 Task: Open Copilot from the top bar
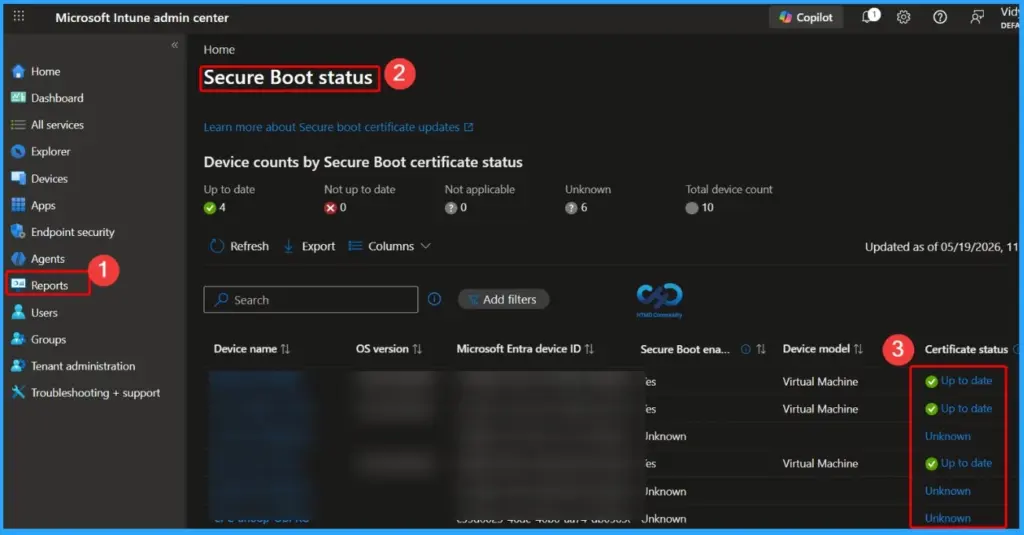(x=806, y=18)
